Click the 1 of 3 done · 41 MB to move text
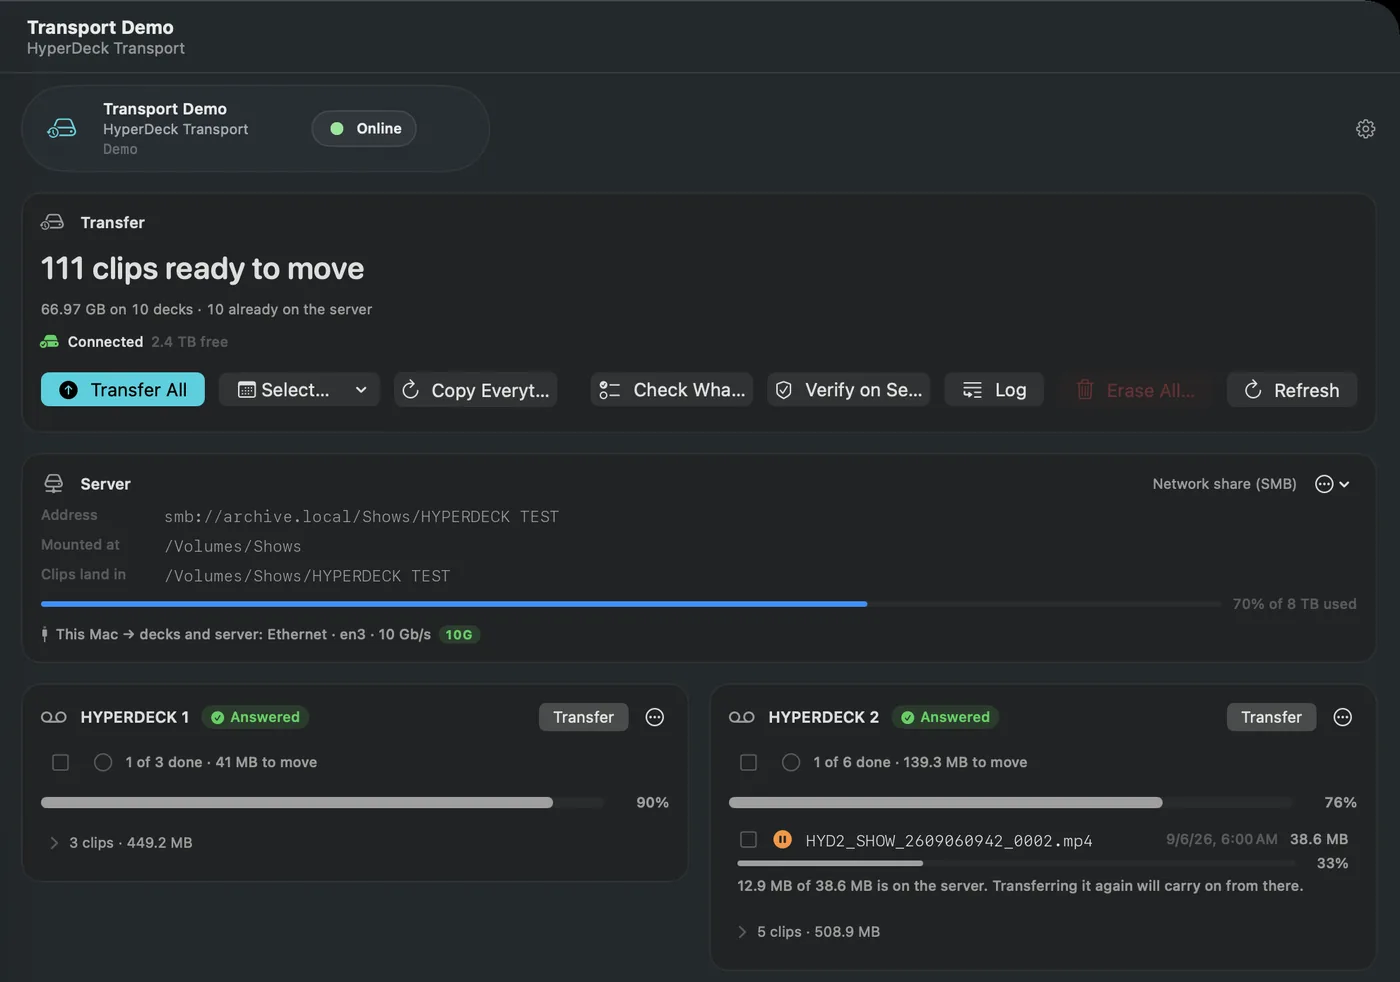Viewport: 1400px width, 982px height. point(221,762)
